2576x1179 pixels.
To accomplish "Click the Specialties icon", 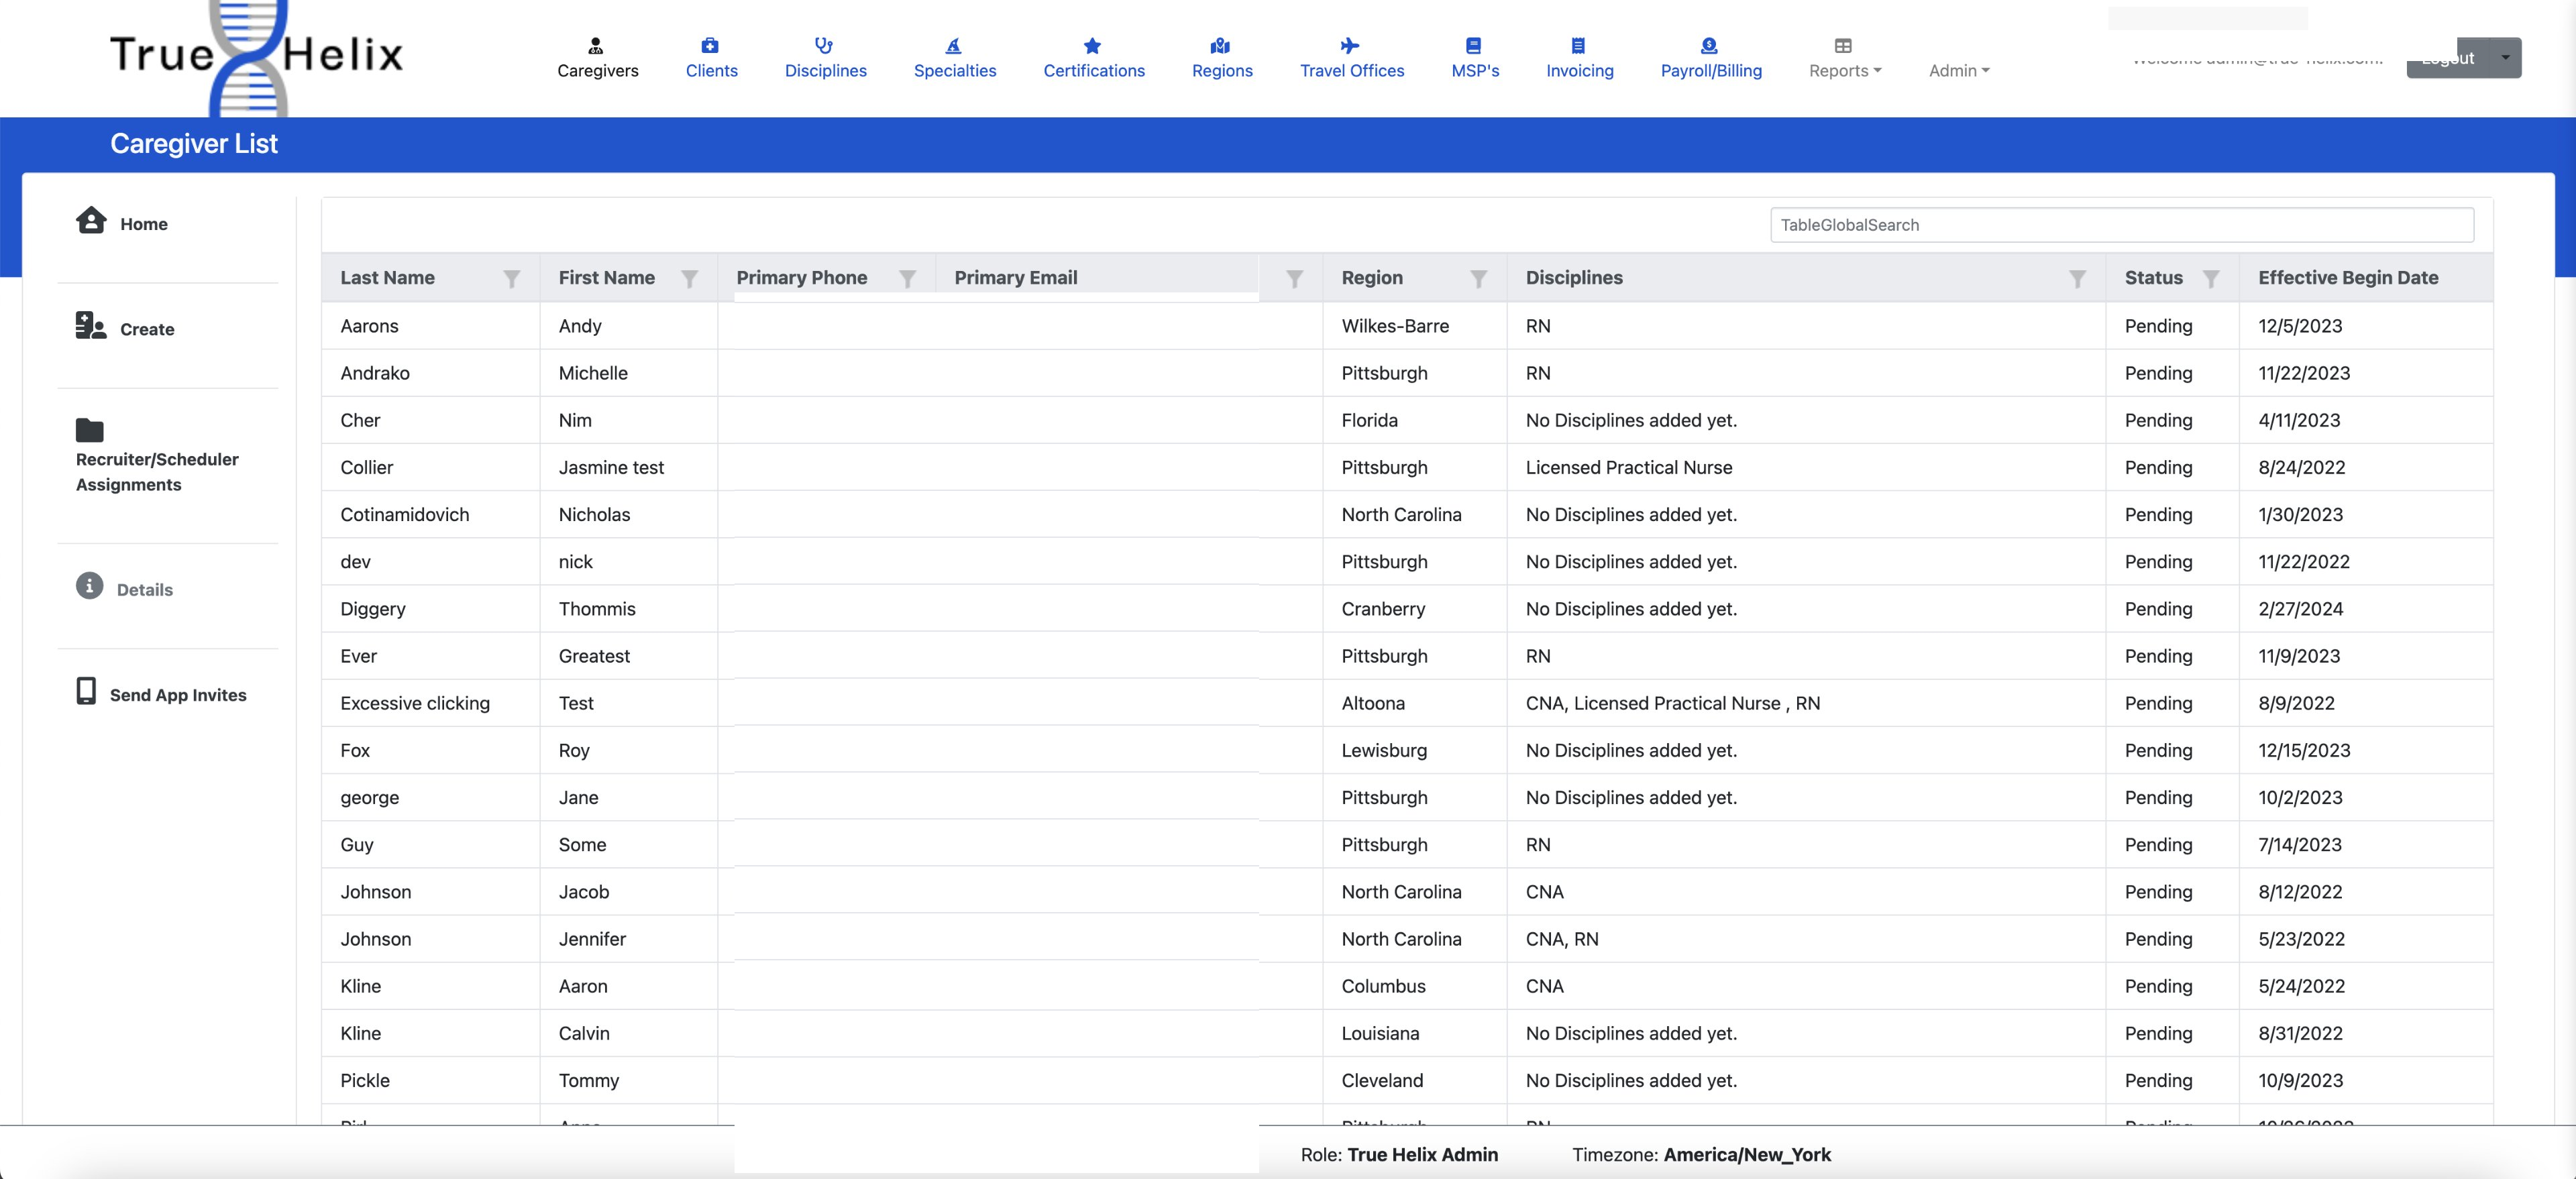I will pyautogui.click(x=954, y=46).
